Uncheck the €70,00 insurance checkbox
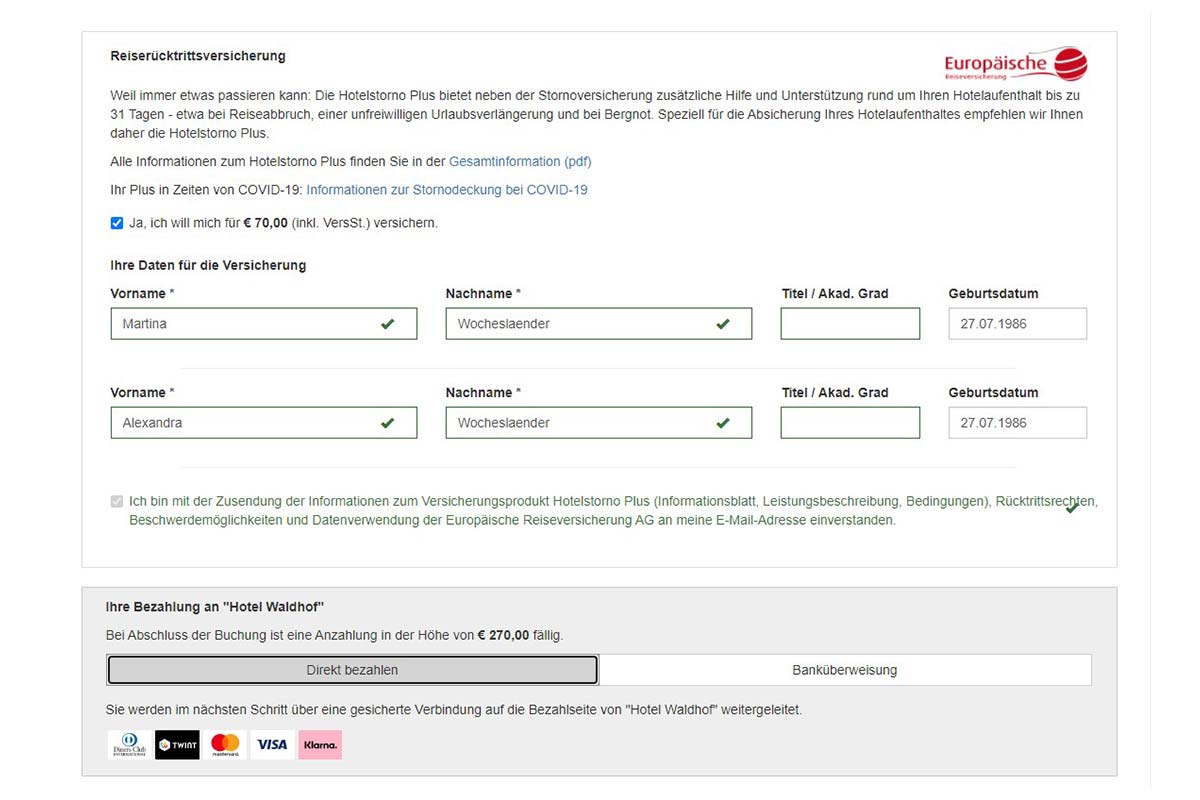1200x800 pixels. tap(117, 223)
